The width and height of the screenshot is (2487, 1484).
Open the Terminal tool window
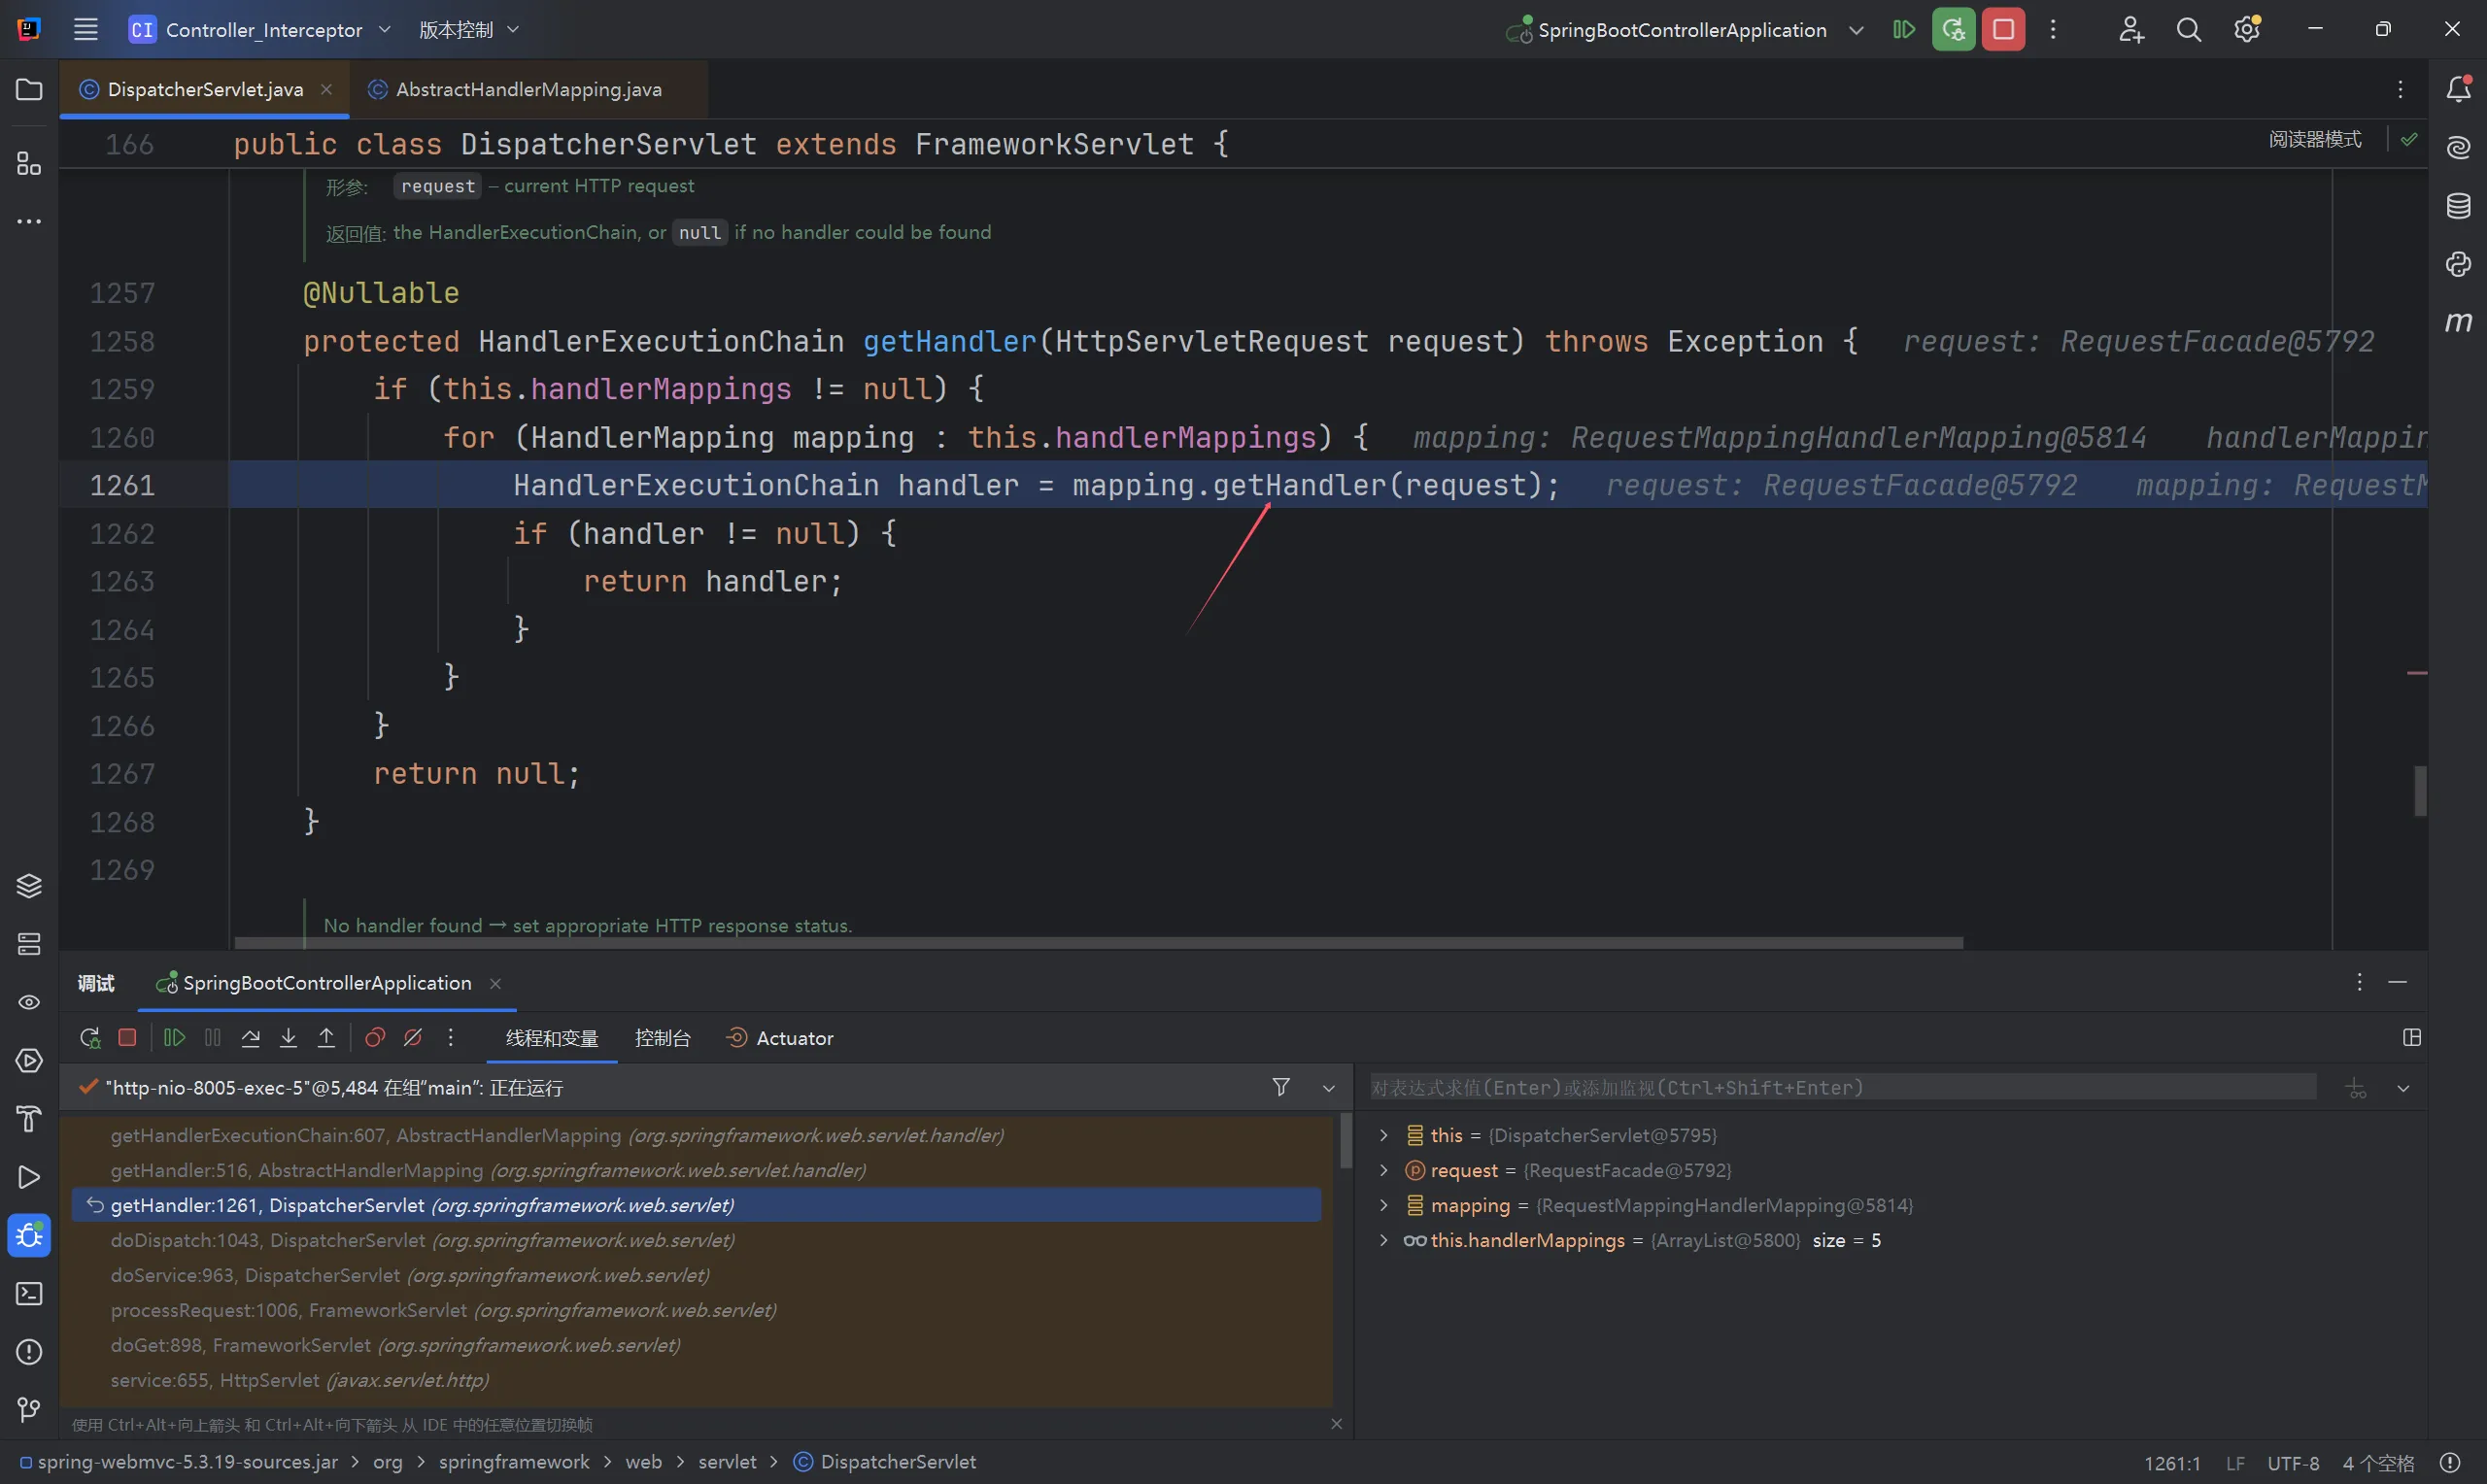point(29,1294)
